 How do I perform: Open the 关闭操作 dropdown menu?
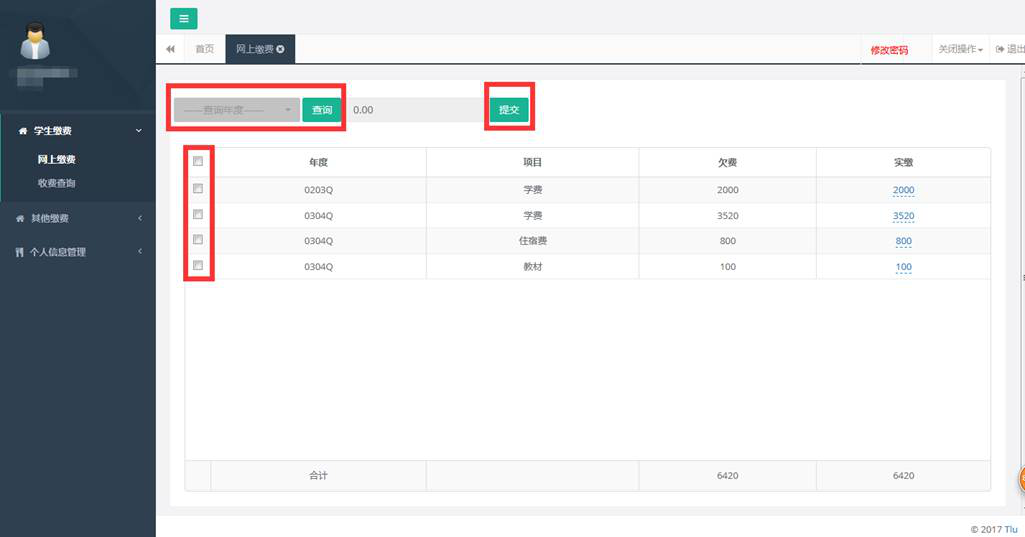960,49
